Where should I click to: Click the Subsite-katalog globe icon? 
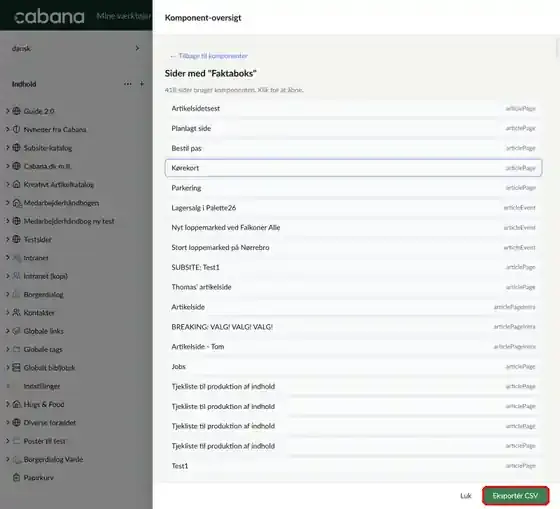tap(16, 148)
